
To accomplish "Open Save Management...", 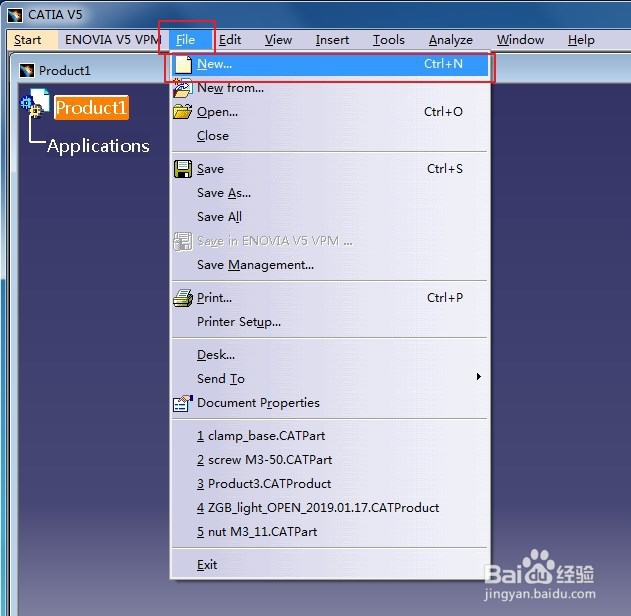I will pyautogui.click(x=330, y=265).
